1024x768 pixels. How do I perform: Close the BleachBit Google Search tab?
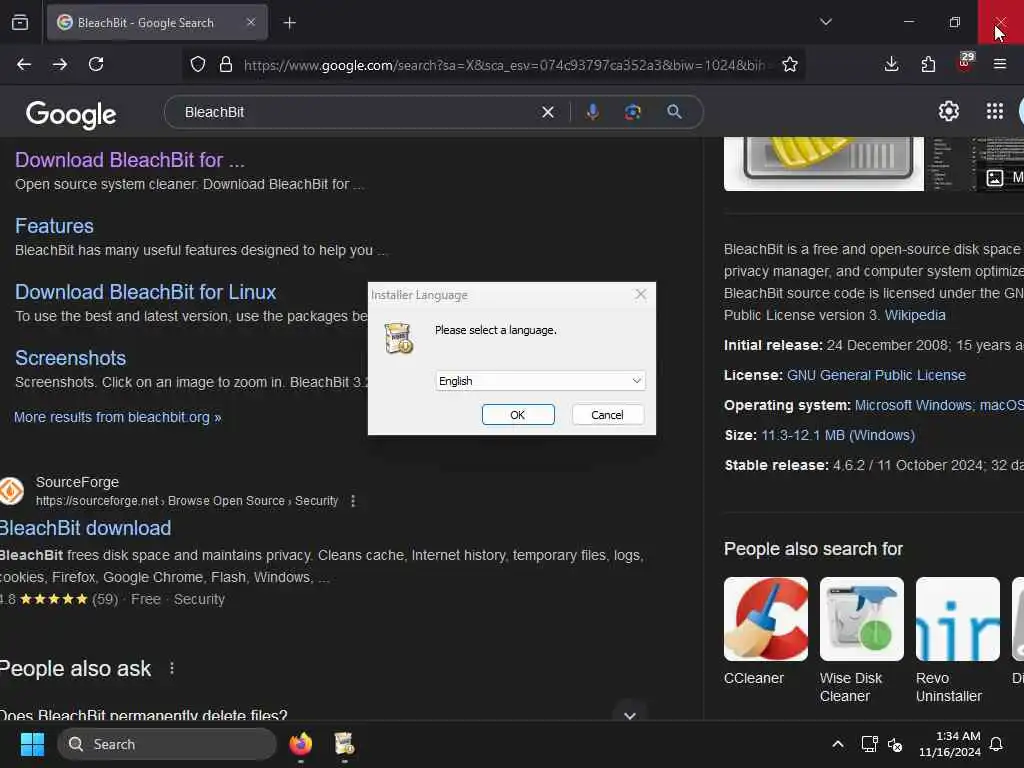[x=251, y=22]
